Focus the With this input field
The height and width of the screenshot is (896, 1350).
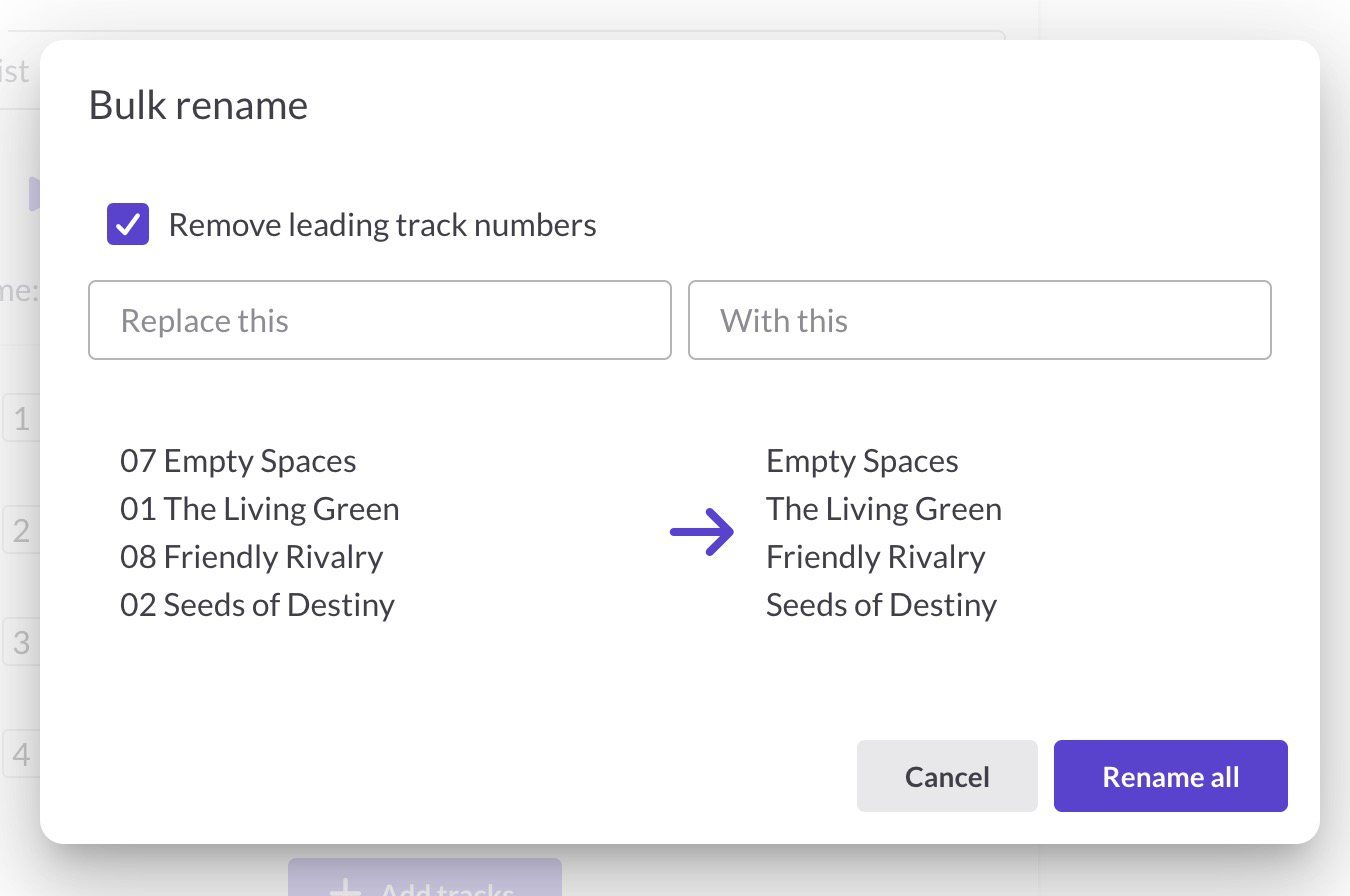pyautogui.click(x=980, y=320)
